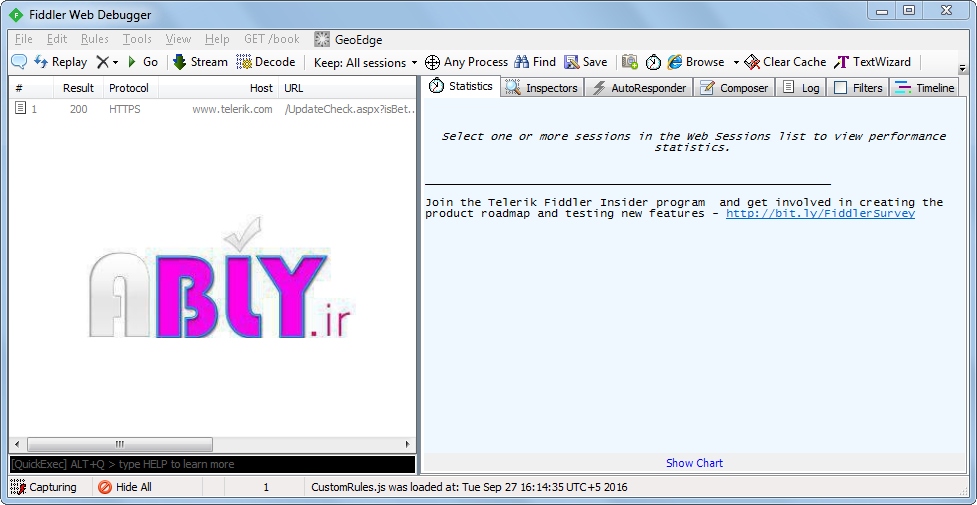This screenshot has width=977, height=505.
Task: Click Go to resume breakpoints
Action: (x=143, y=62)
